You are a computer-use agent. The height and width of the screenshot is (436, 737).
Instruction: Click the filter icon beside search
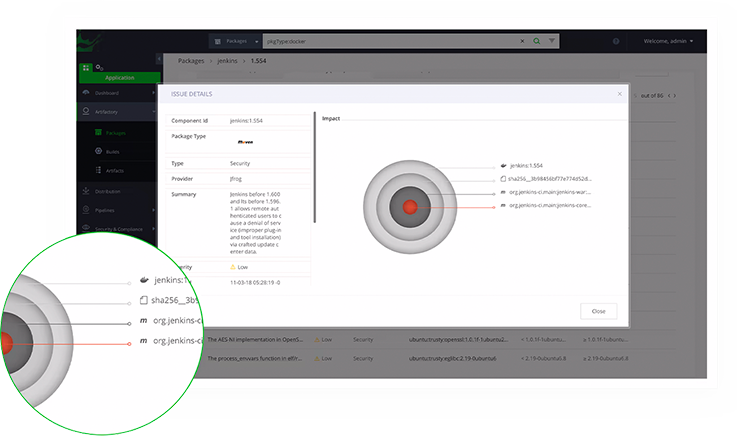pyautogui.click(x=552, y=41)
